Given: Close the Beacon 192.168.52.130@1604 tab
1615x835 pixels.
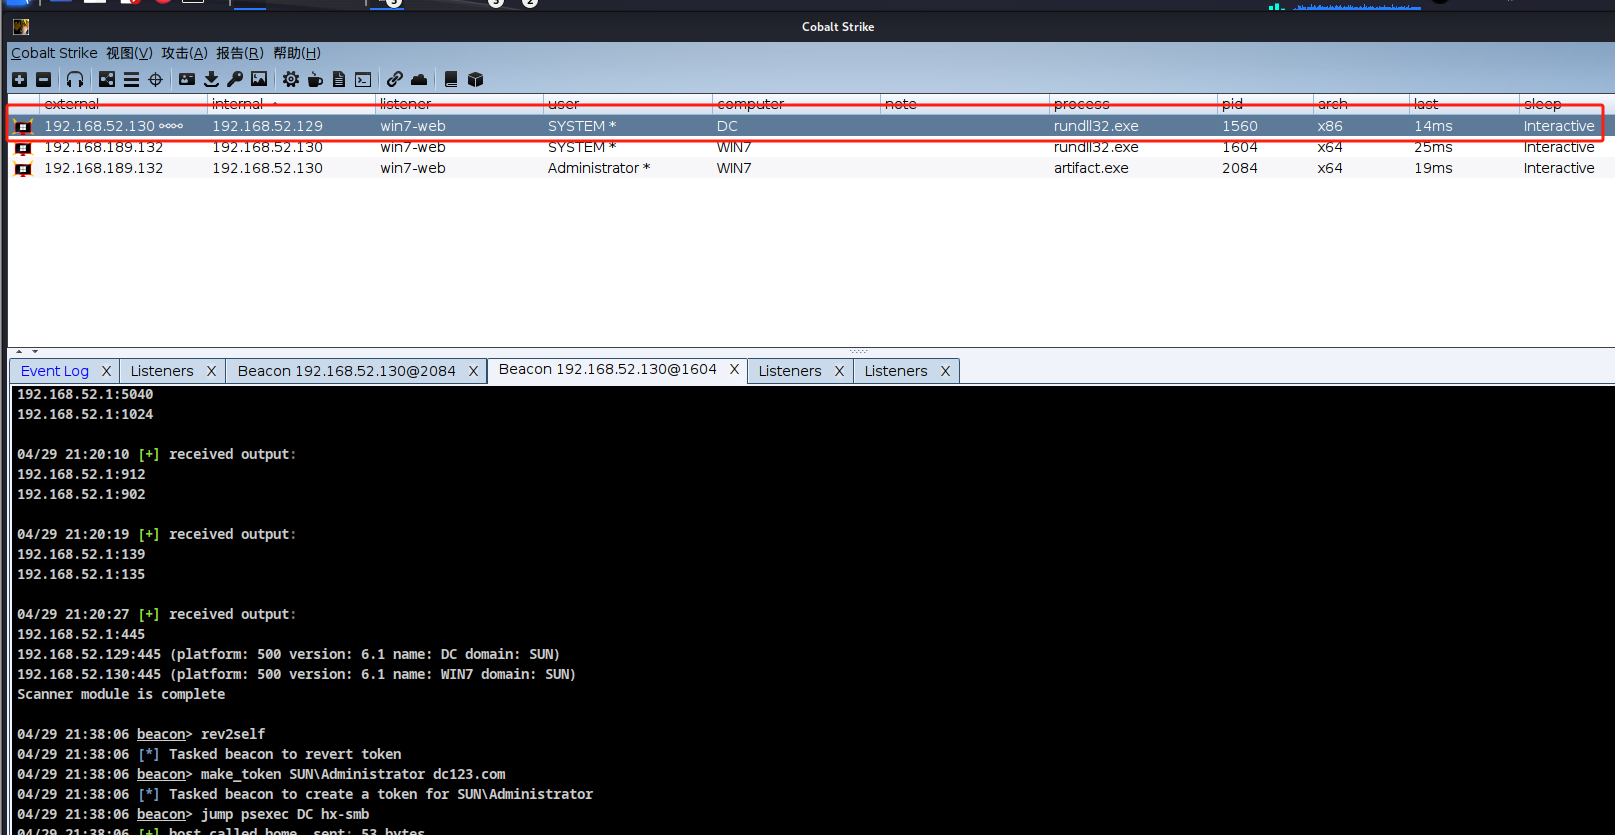Looking at the screenshot, I should pyautogui.click(x=734, y=369).
